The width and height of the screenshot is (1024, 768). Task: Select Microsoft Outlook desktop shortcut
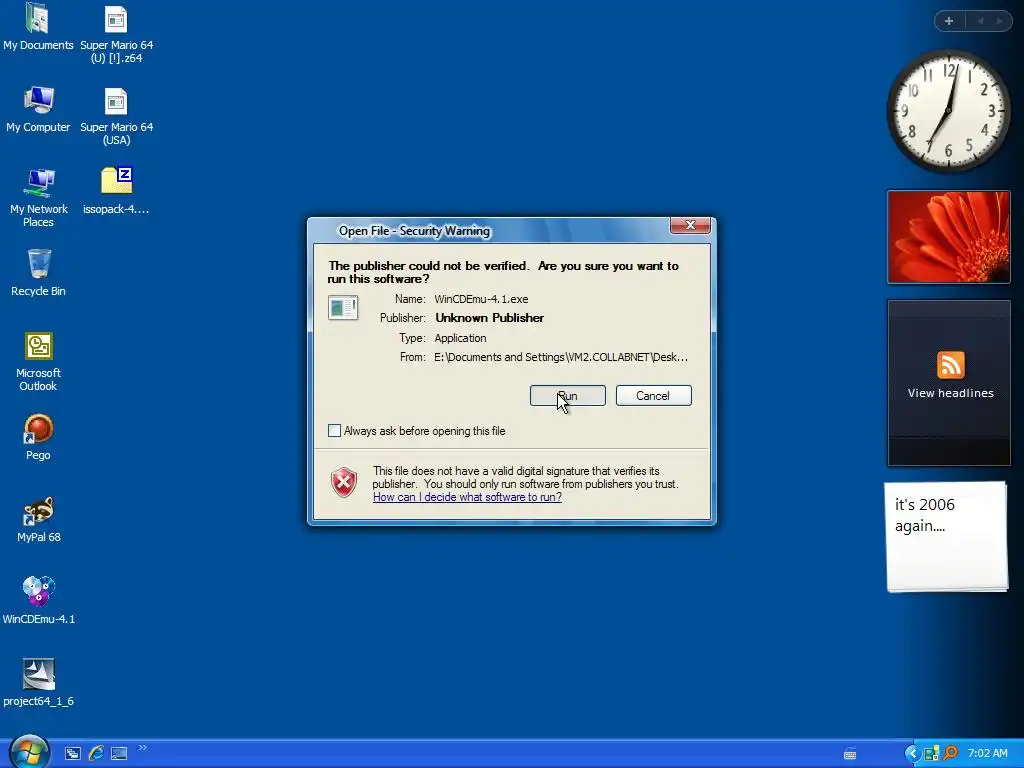(x=39, y=362)
